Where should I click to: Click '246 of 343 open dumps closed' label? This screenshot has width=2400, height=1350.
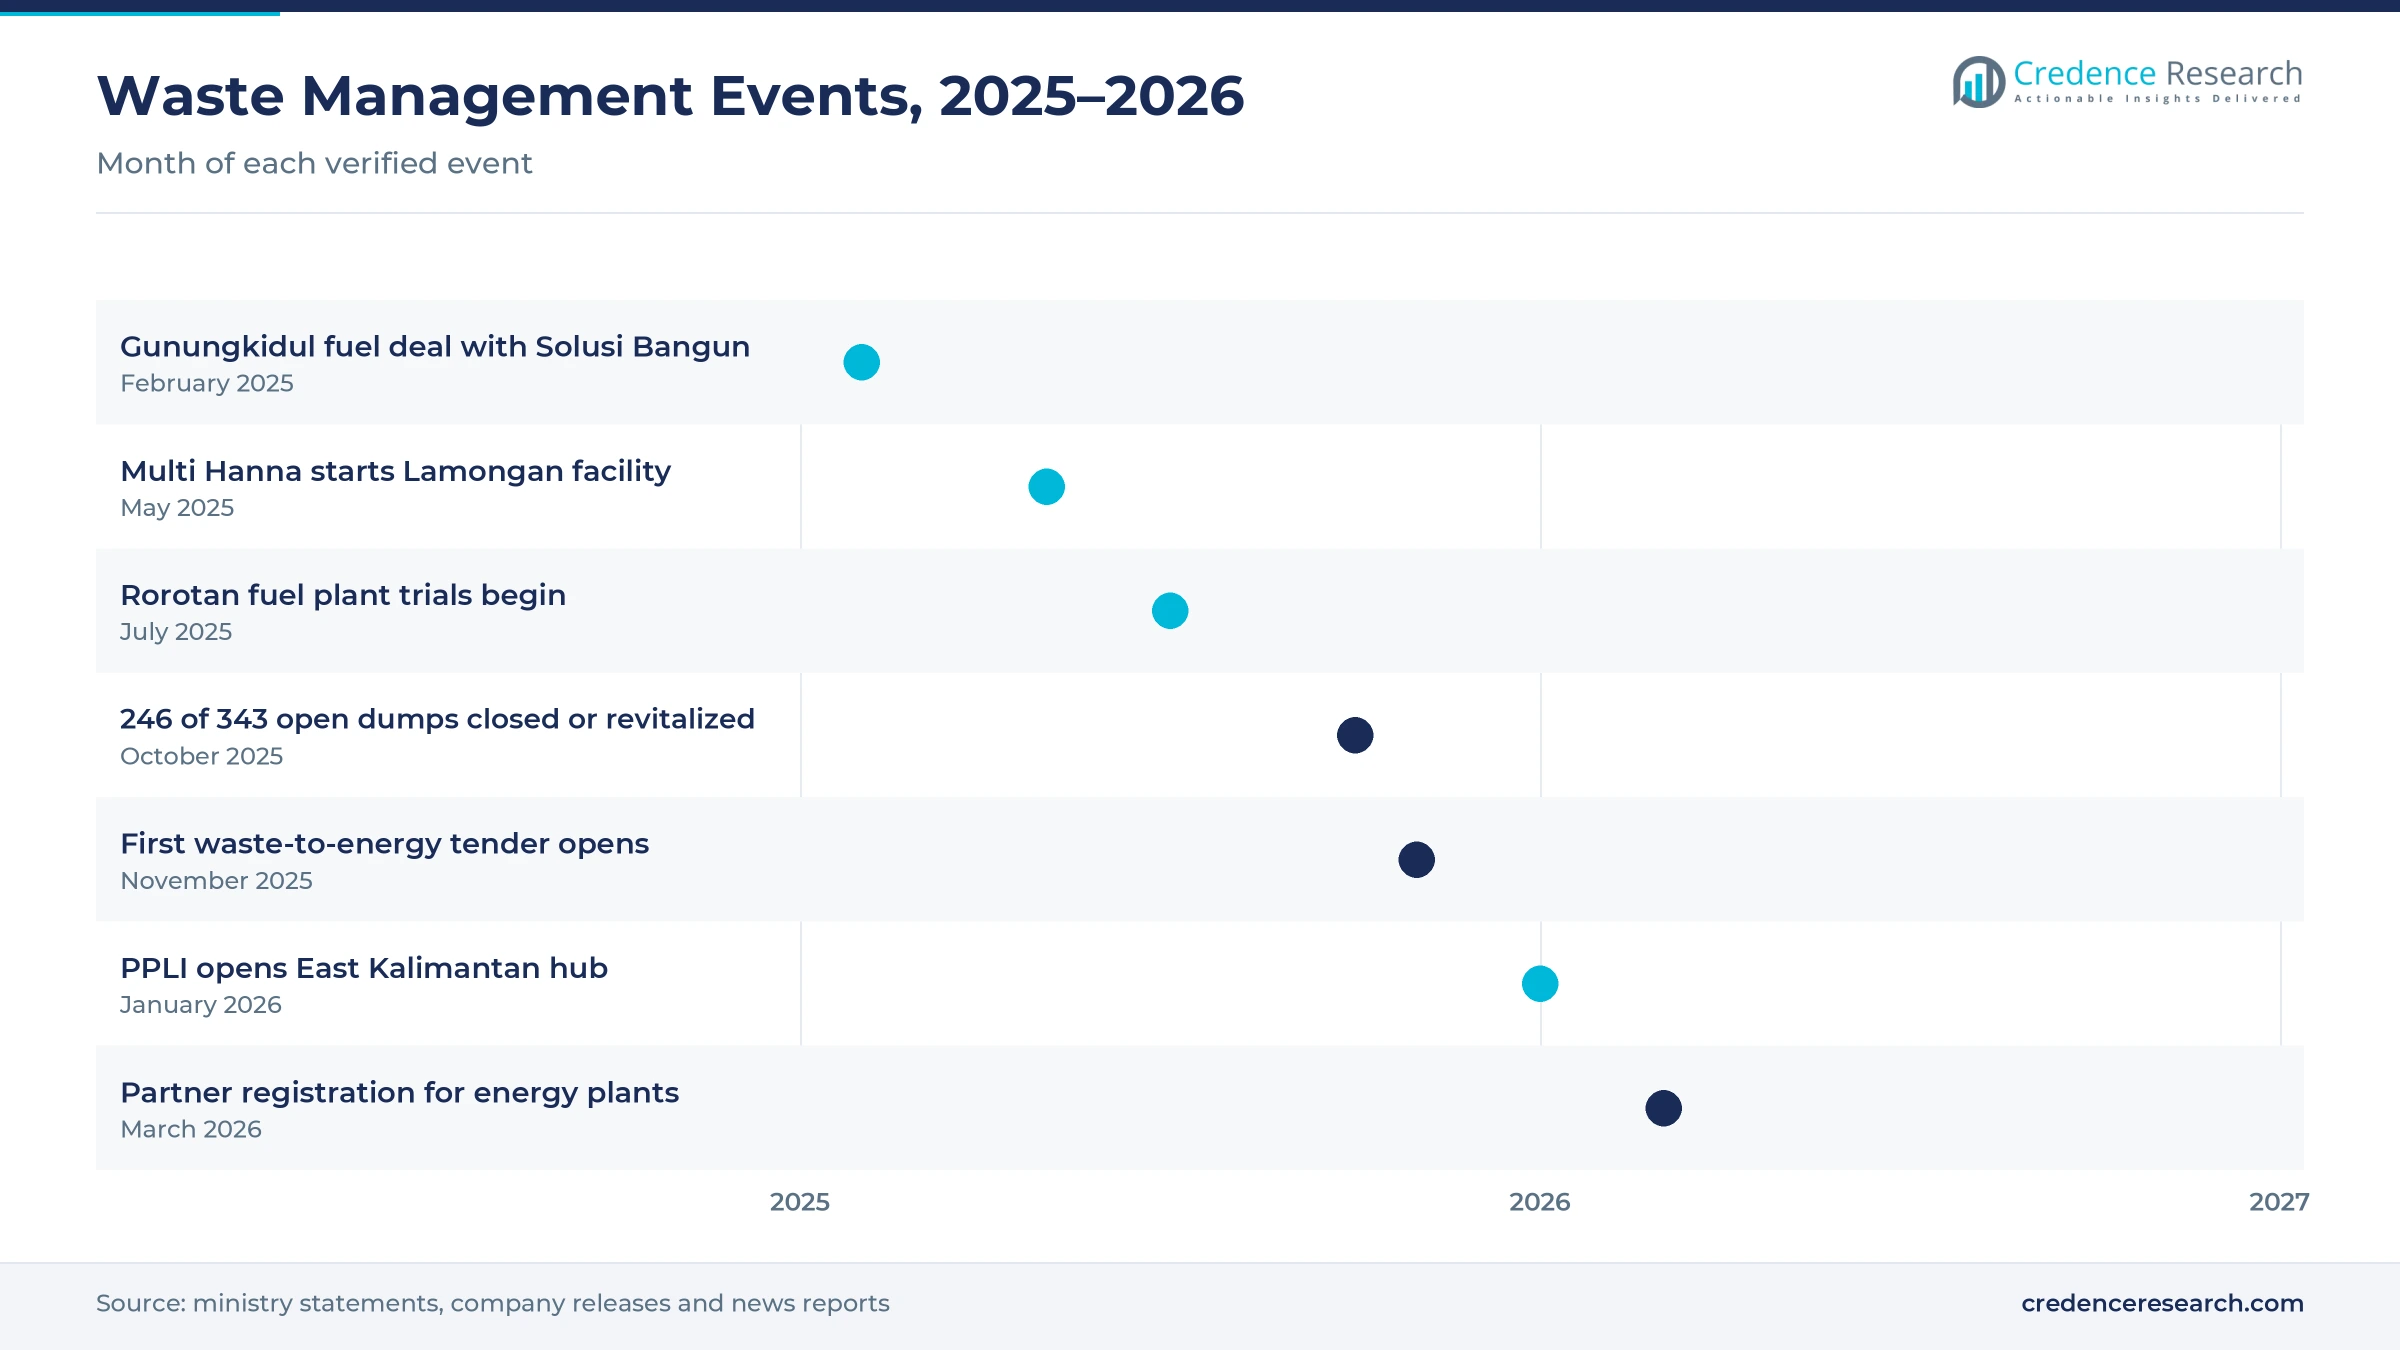point(437,719)
